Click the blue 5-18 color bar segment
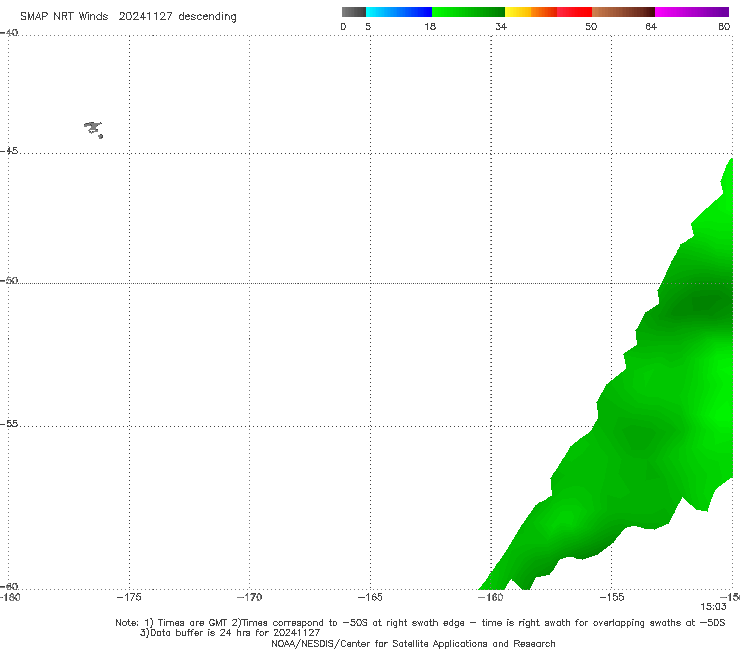740x650 pixels. click(x=399, y=12)
